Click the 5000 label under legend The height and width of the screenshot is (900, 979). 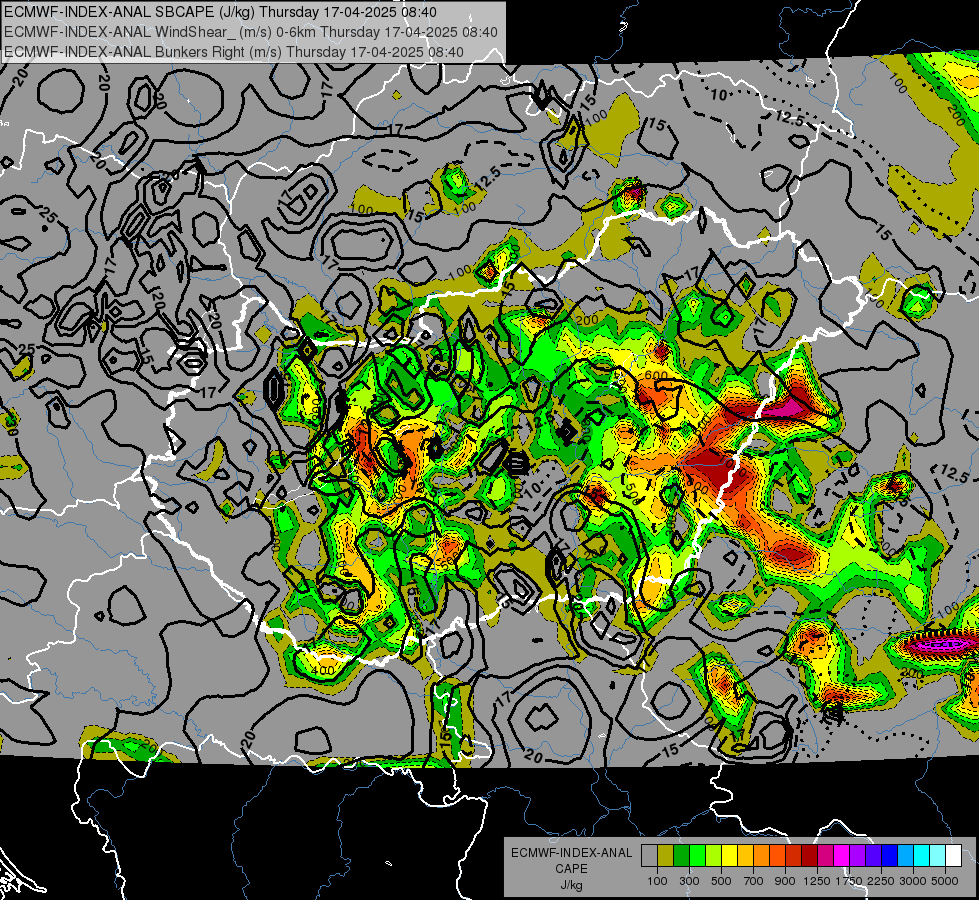[945, 881]
